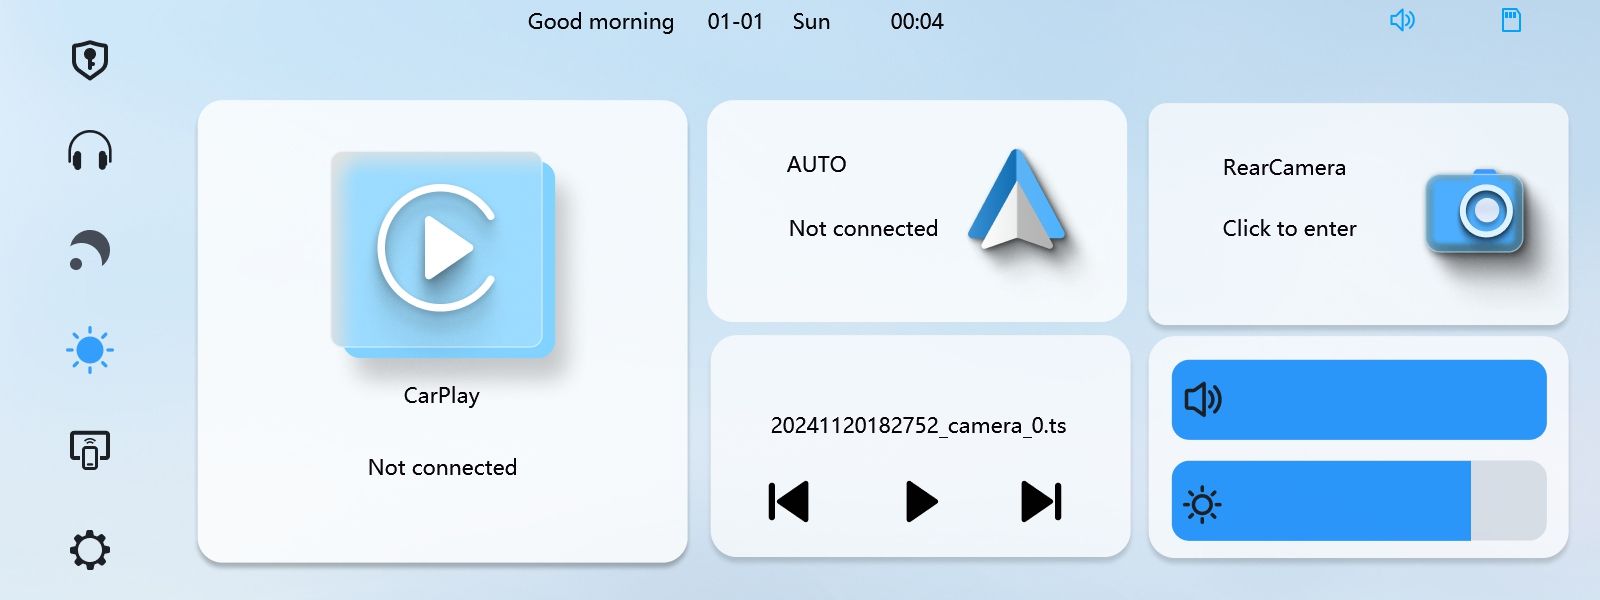The width and height of the screenshot is (1600, 600).
Task: Tap the speaker icon in top status bar
Action: pyautogui.click(x=1402, y=20)
